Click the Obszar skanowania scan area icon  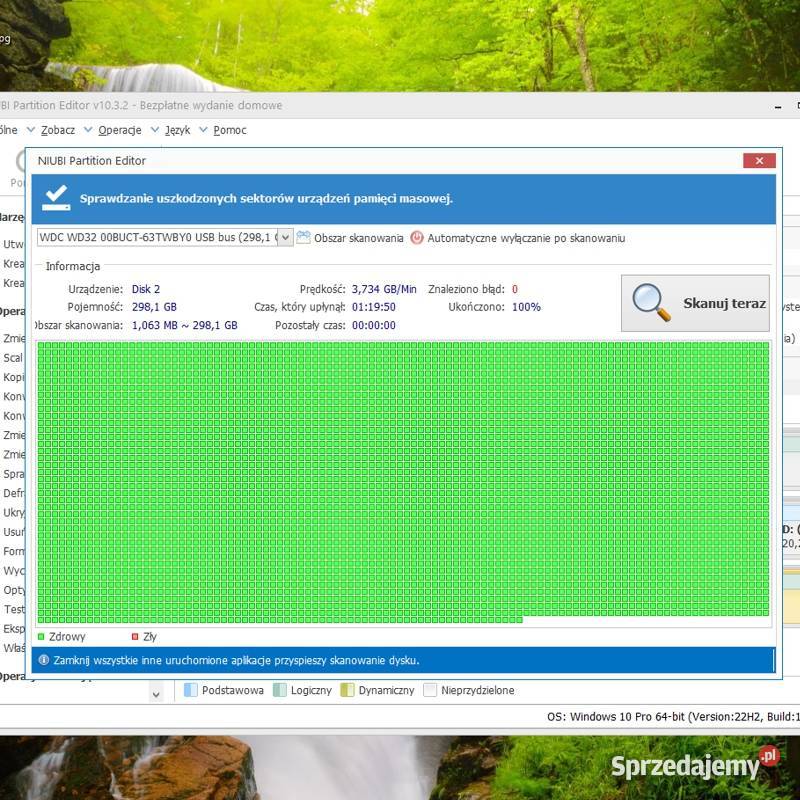tap(303, 238)
